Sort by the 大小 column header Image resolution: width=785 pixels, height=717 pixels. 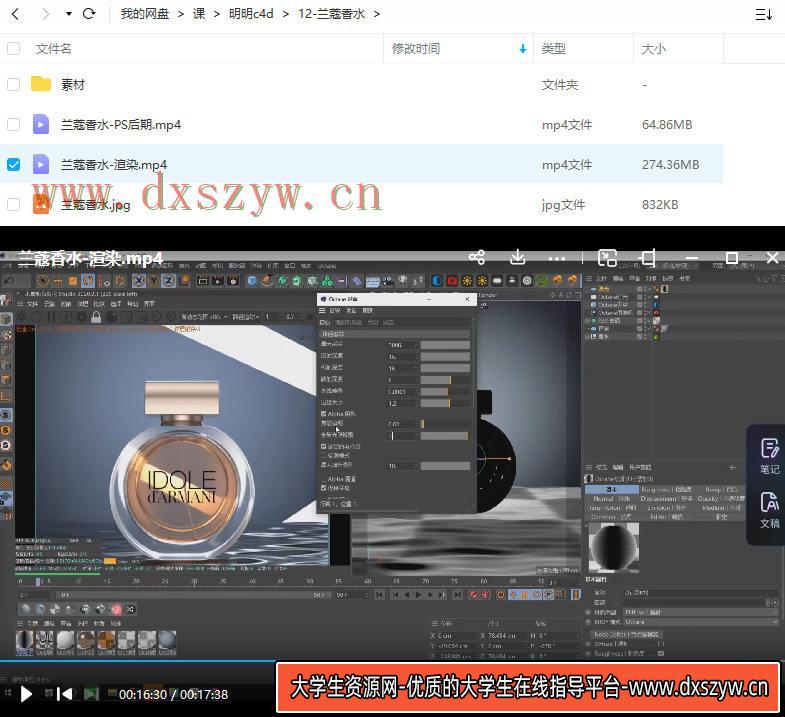click(x=653, y=49)
